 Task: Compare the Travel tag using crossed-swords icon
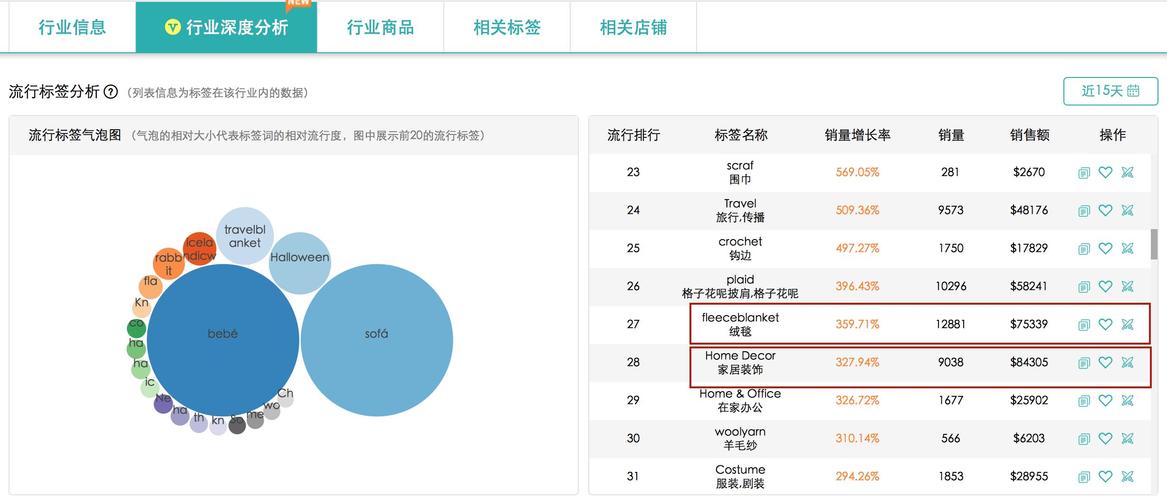(x=1127, y=211)
